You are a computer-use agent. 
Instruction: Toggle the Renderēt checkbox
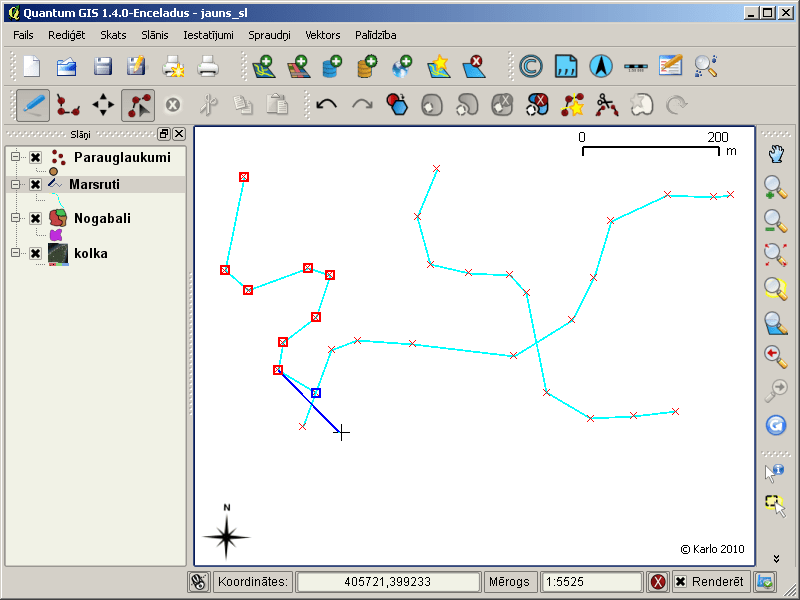point(681,582)
